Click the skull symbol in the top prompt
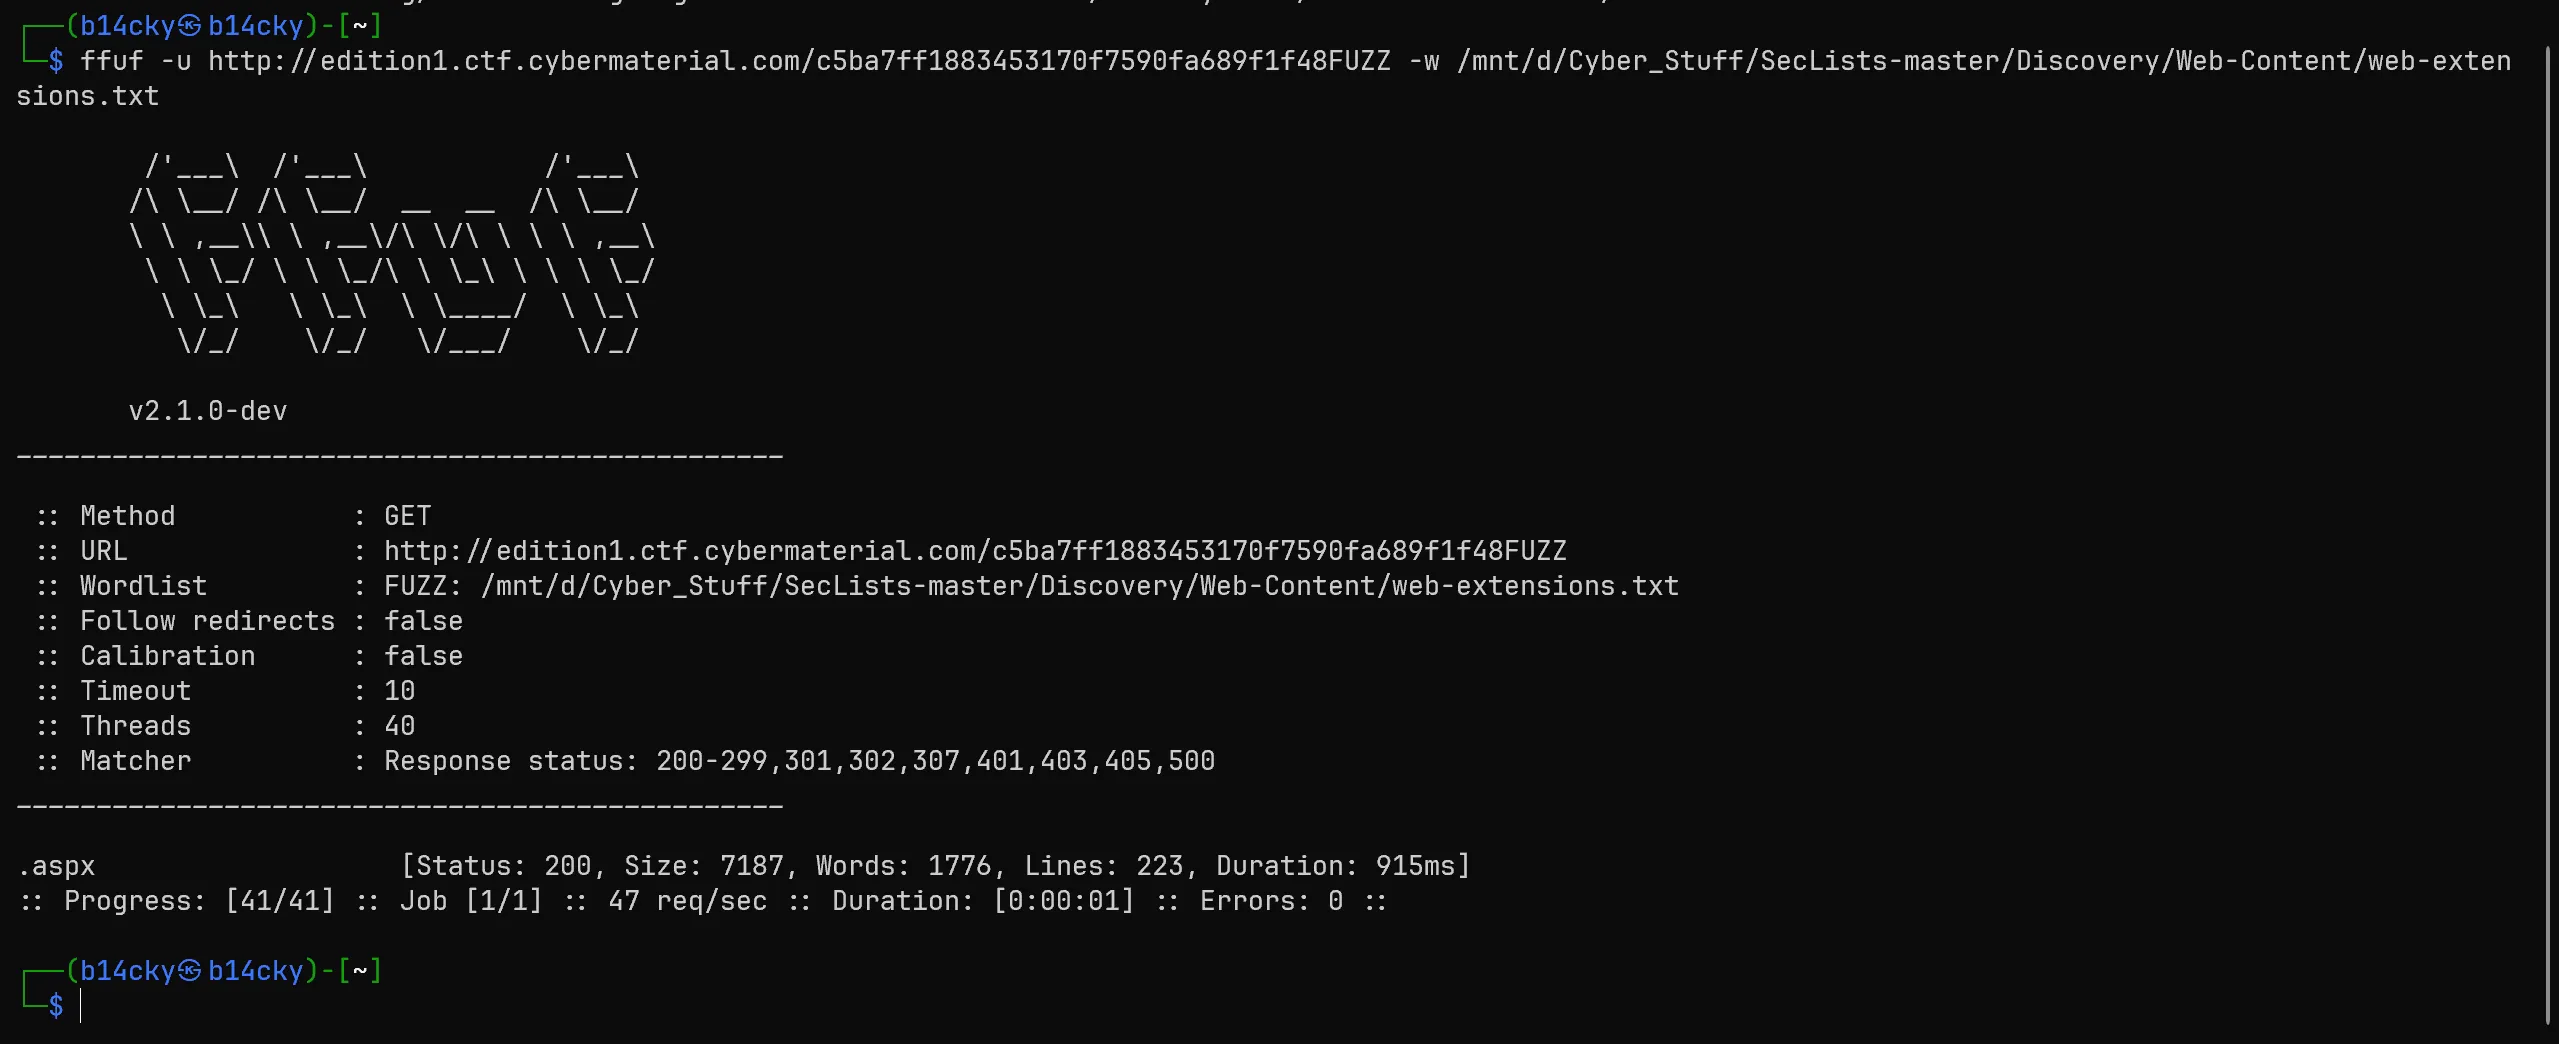 [190, 25]
